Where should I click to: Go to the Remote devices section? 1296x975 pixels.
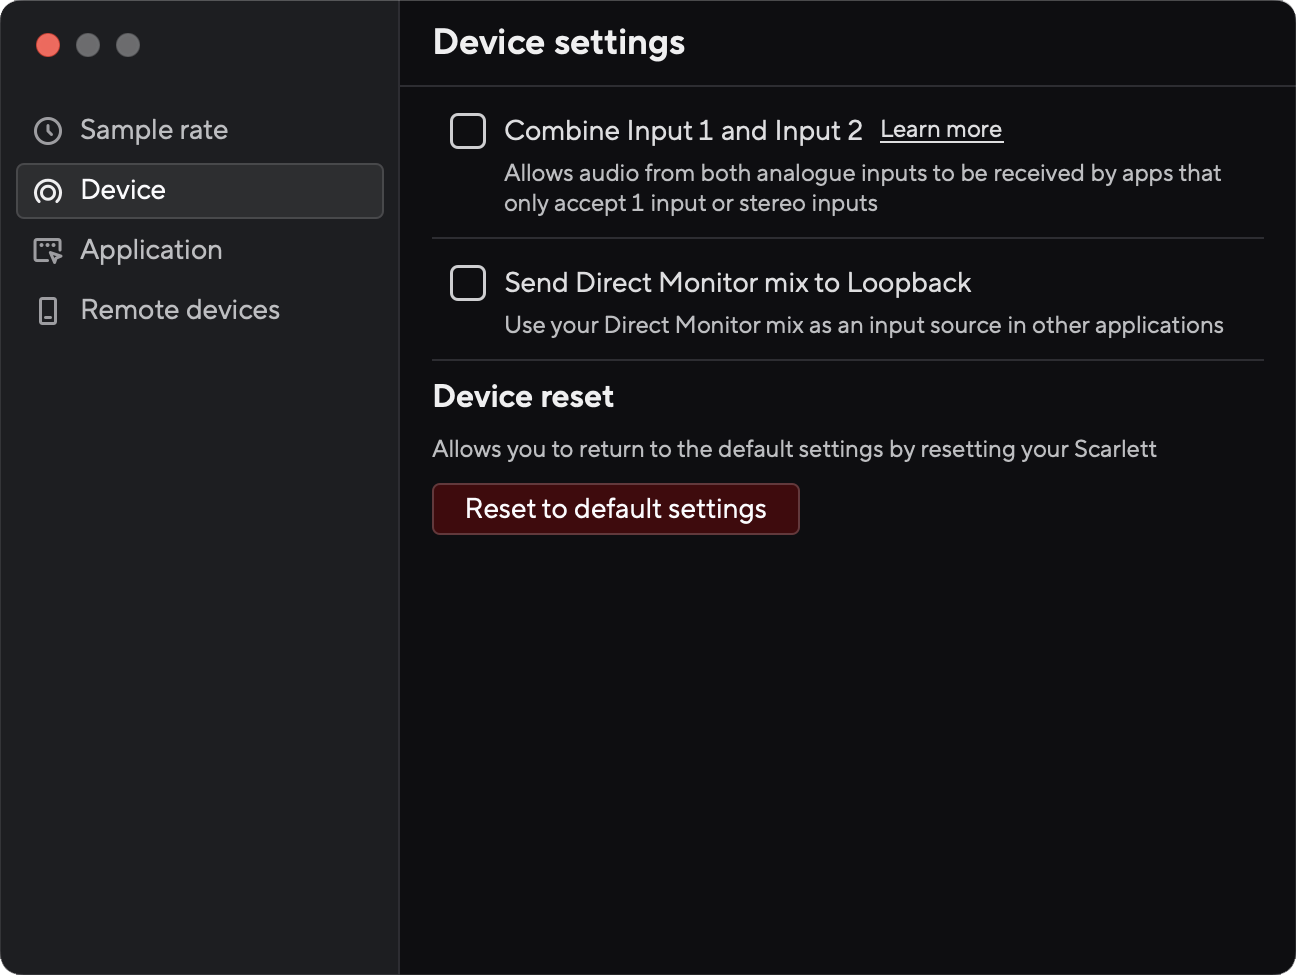[x=180, y=310]
